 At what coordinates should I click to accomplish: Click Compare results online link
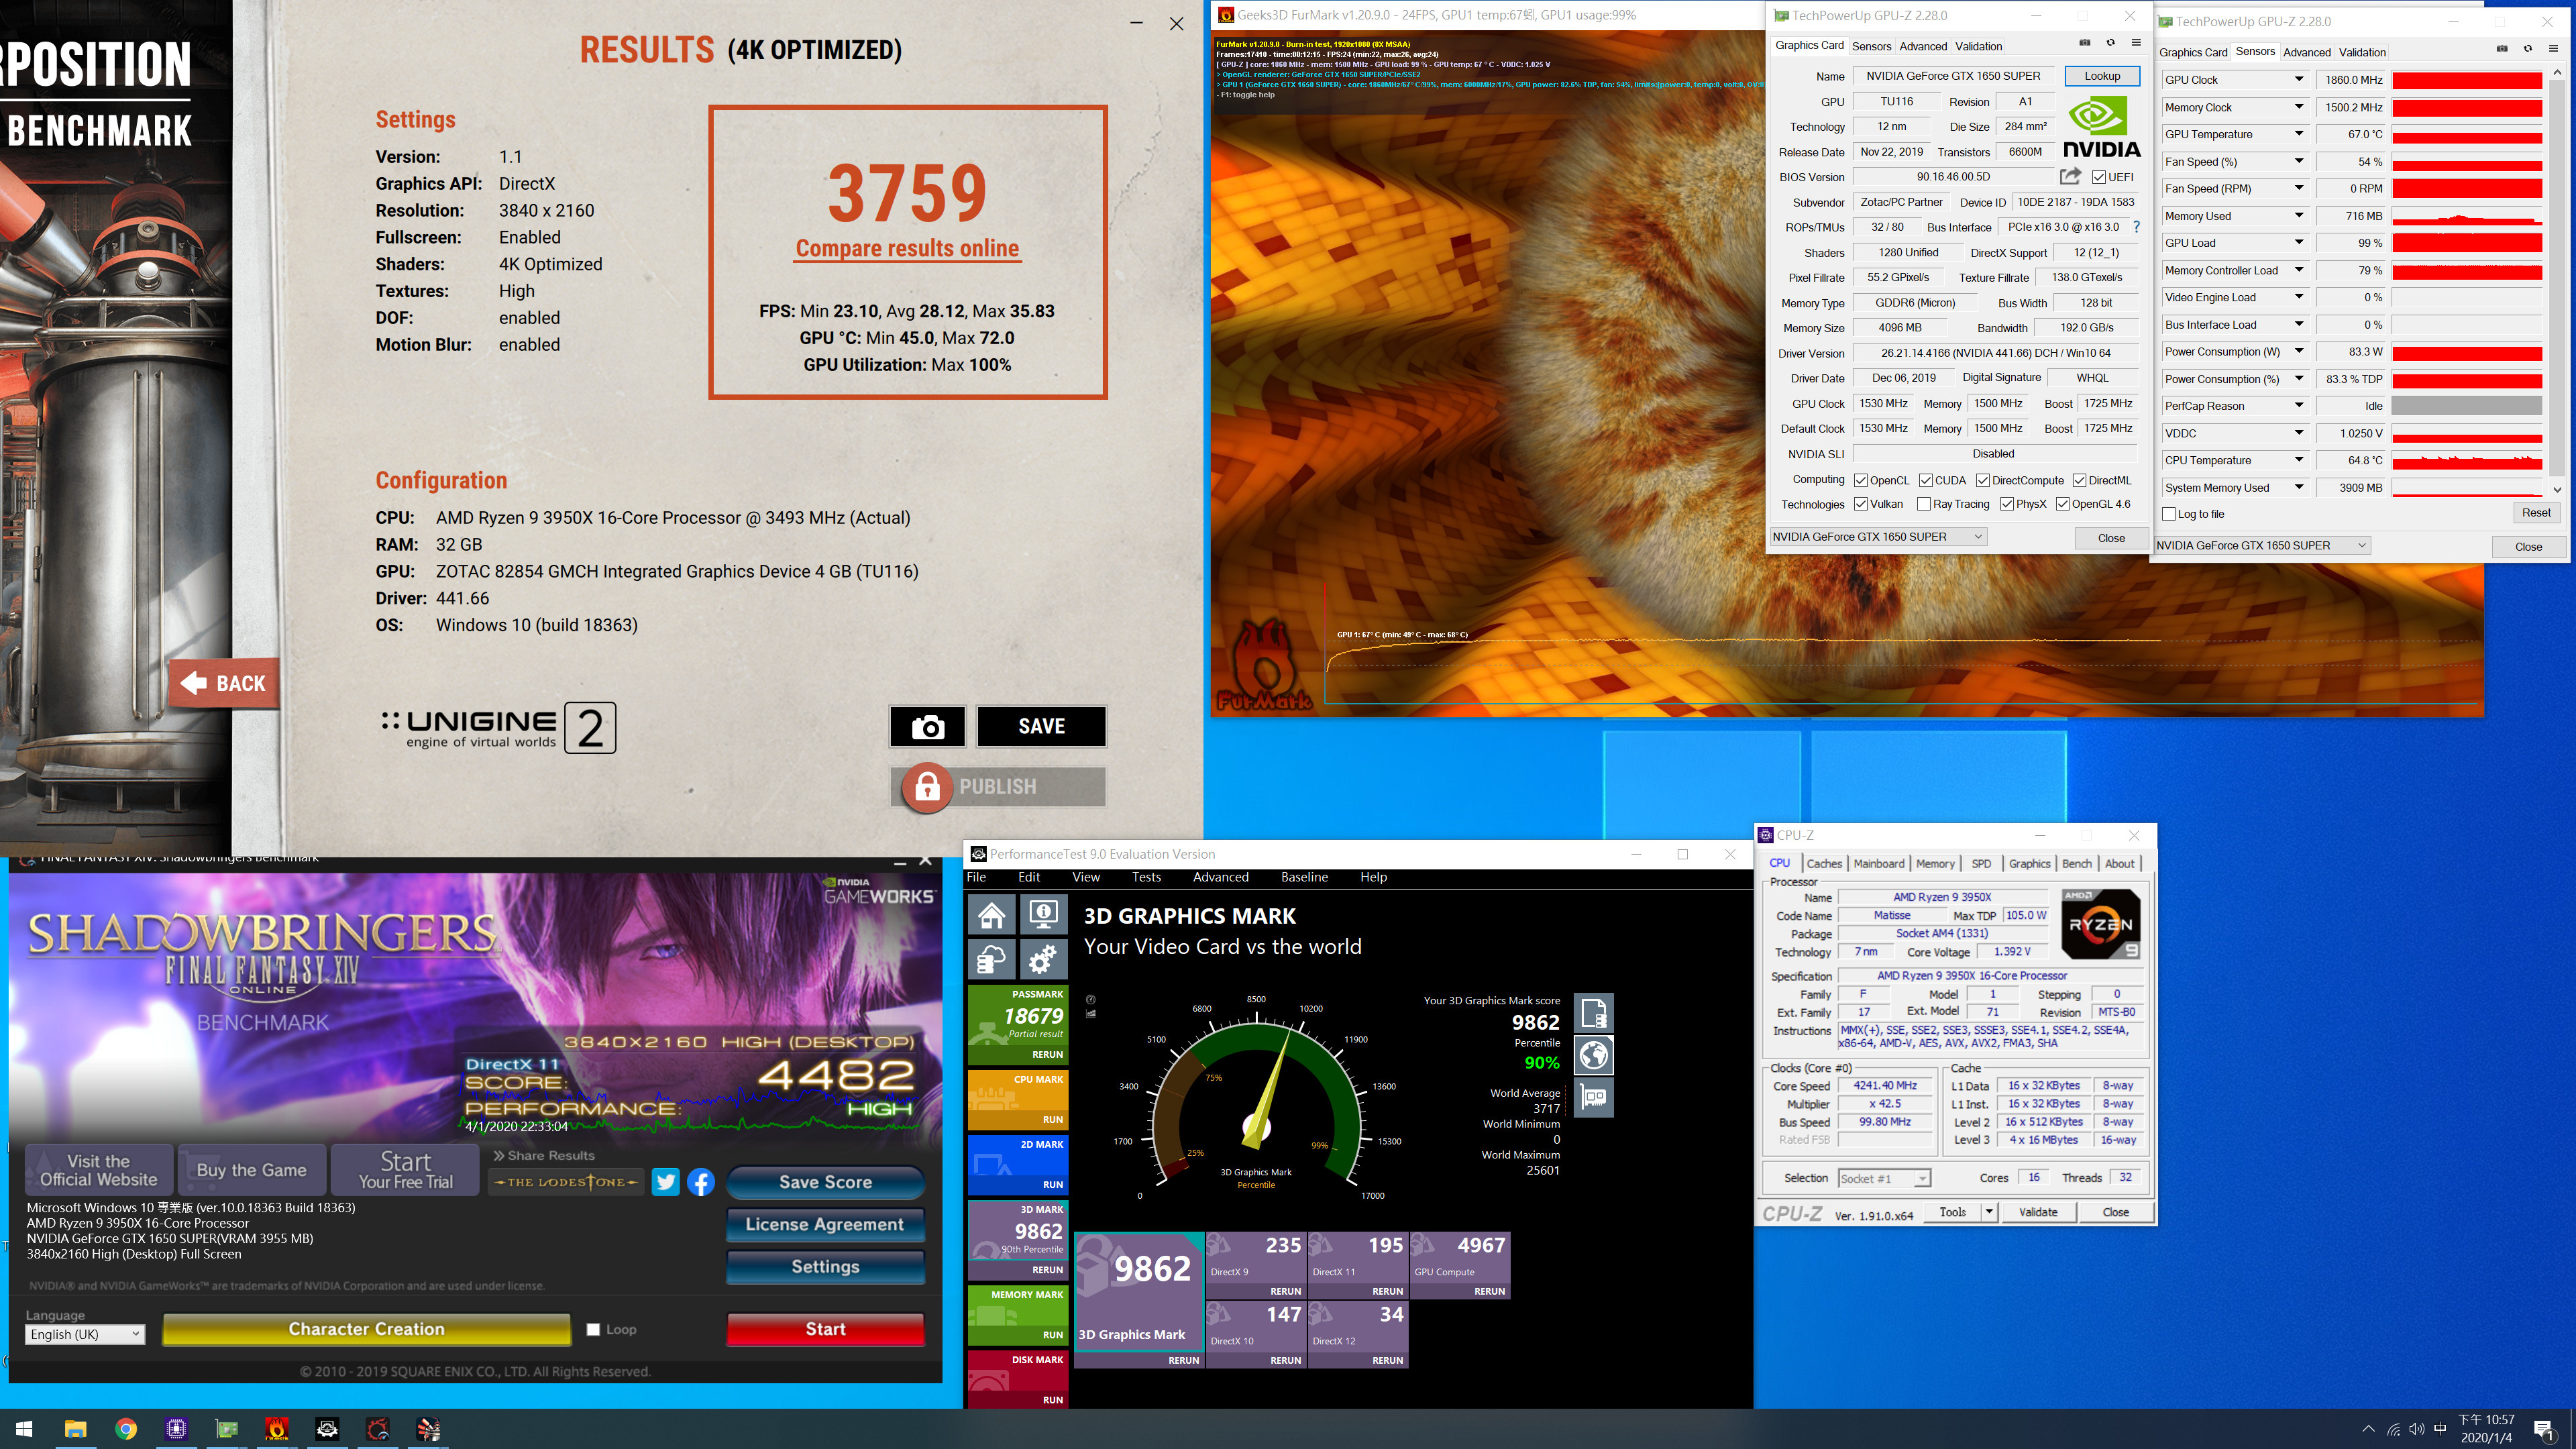[x=907, y=248]
